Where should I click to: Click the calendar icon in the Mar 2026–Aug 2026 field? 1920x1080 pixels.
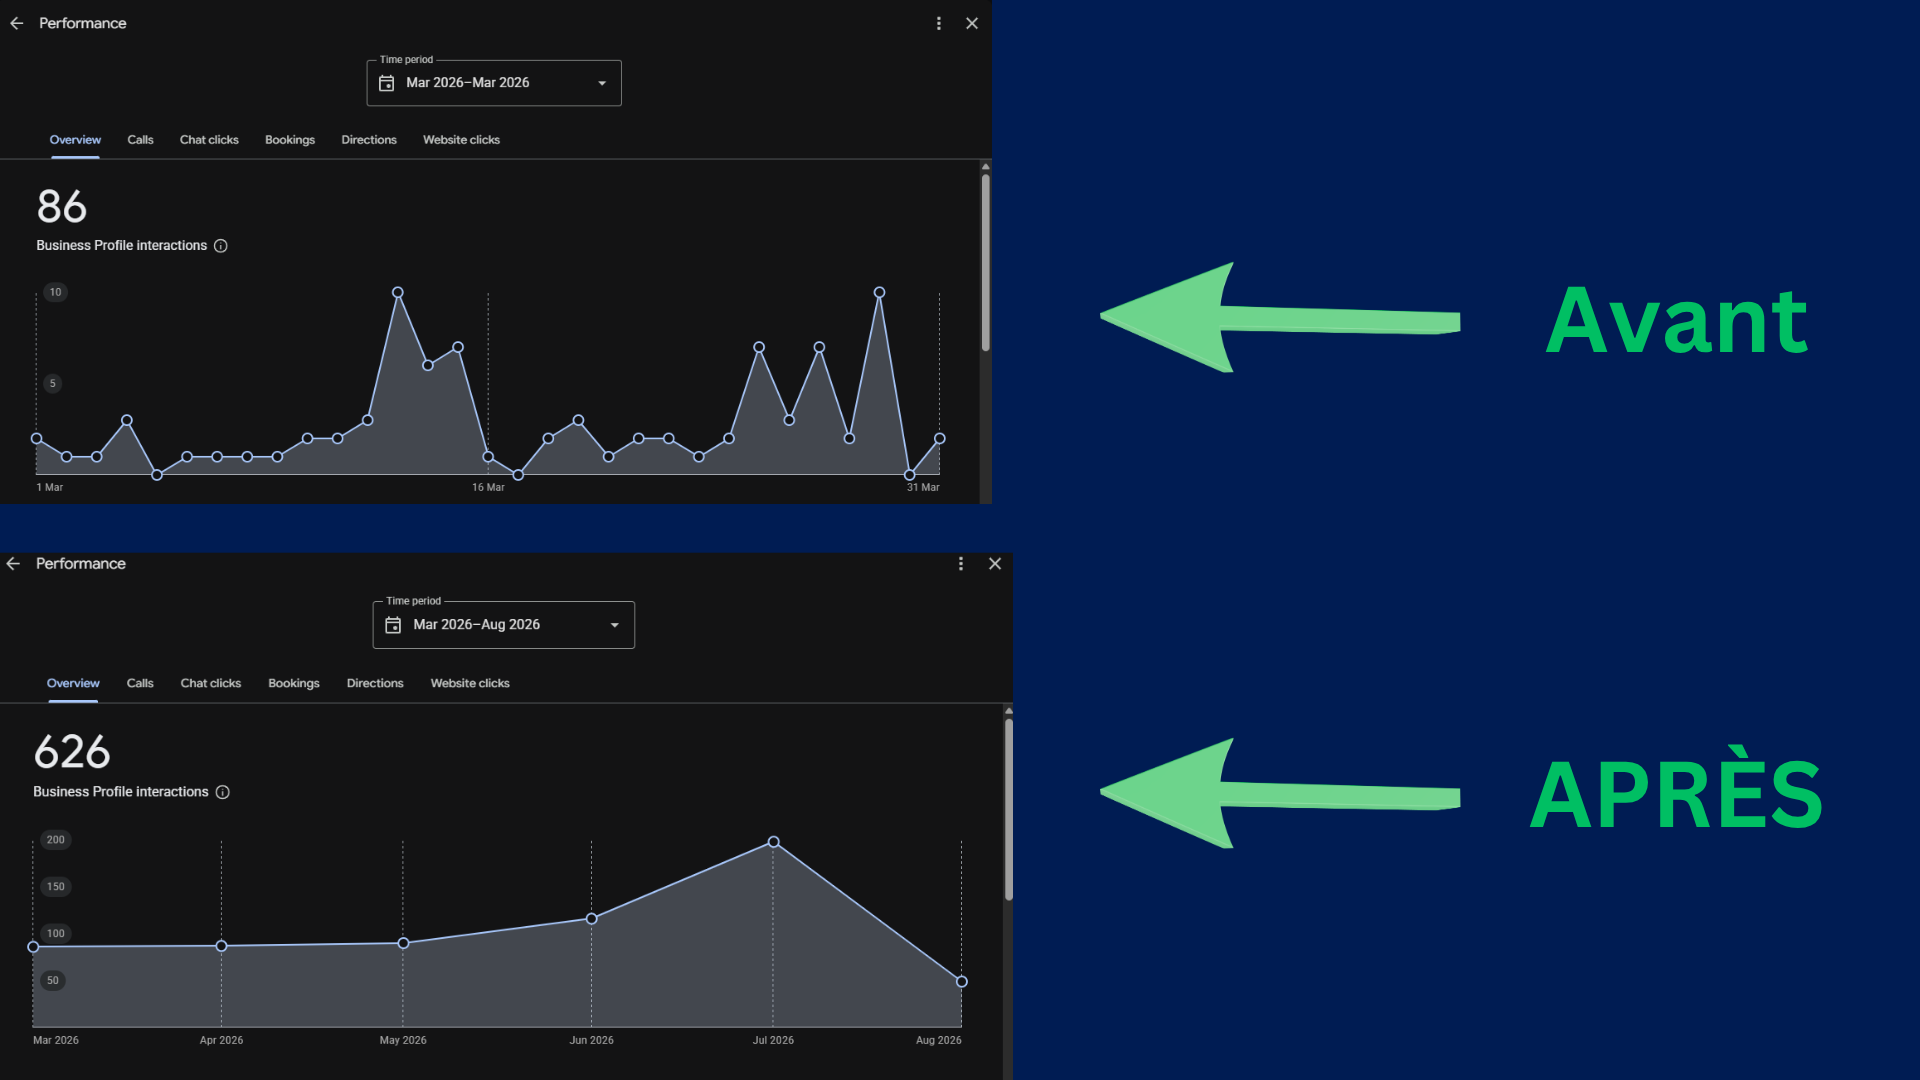pos(393,625)
